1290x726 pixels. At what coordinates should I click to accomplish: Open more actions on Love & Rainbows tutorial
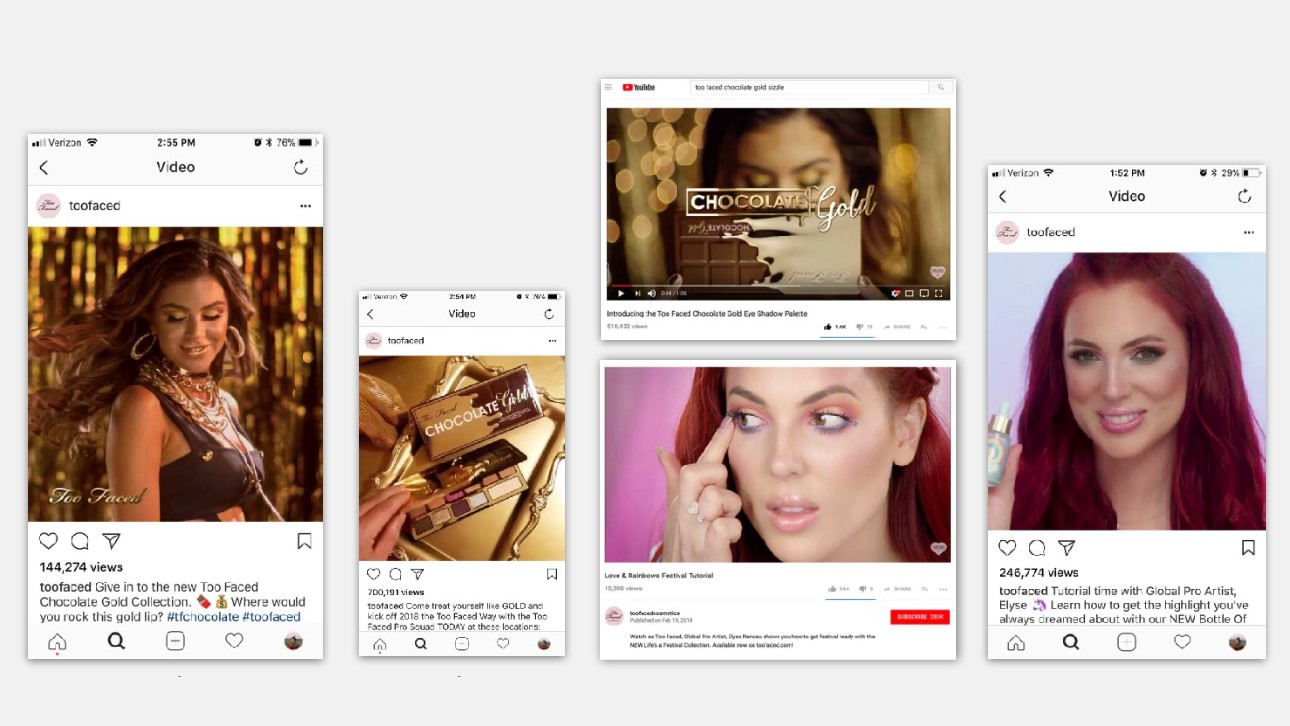pos(943,589)
